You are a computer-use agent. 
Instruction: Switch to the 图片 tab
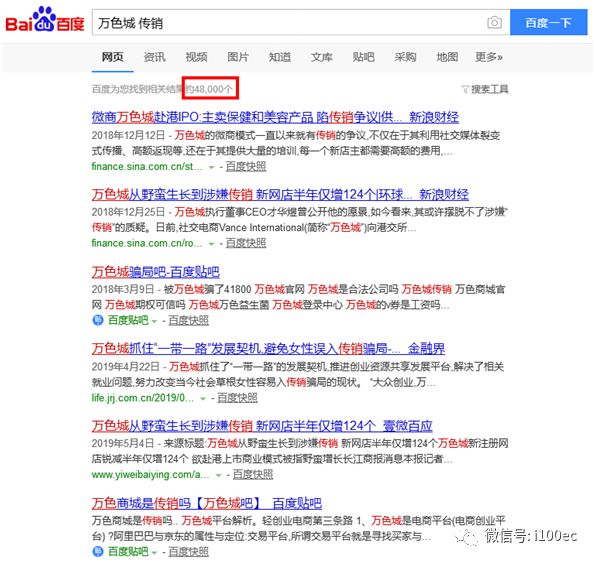coord(238,57)
